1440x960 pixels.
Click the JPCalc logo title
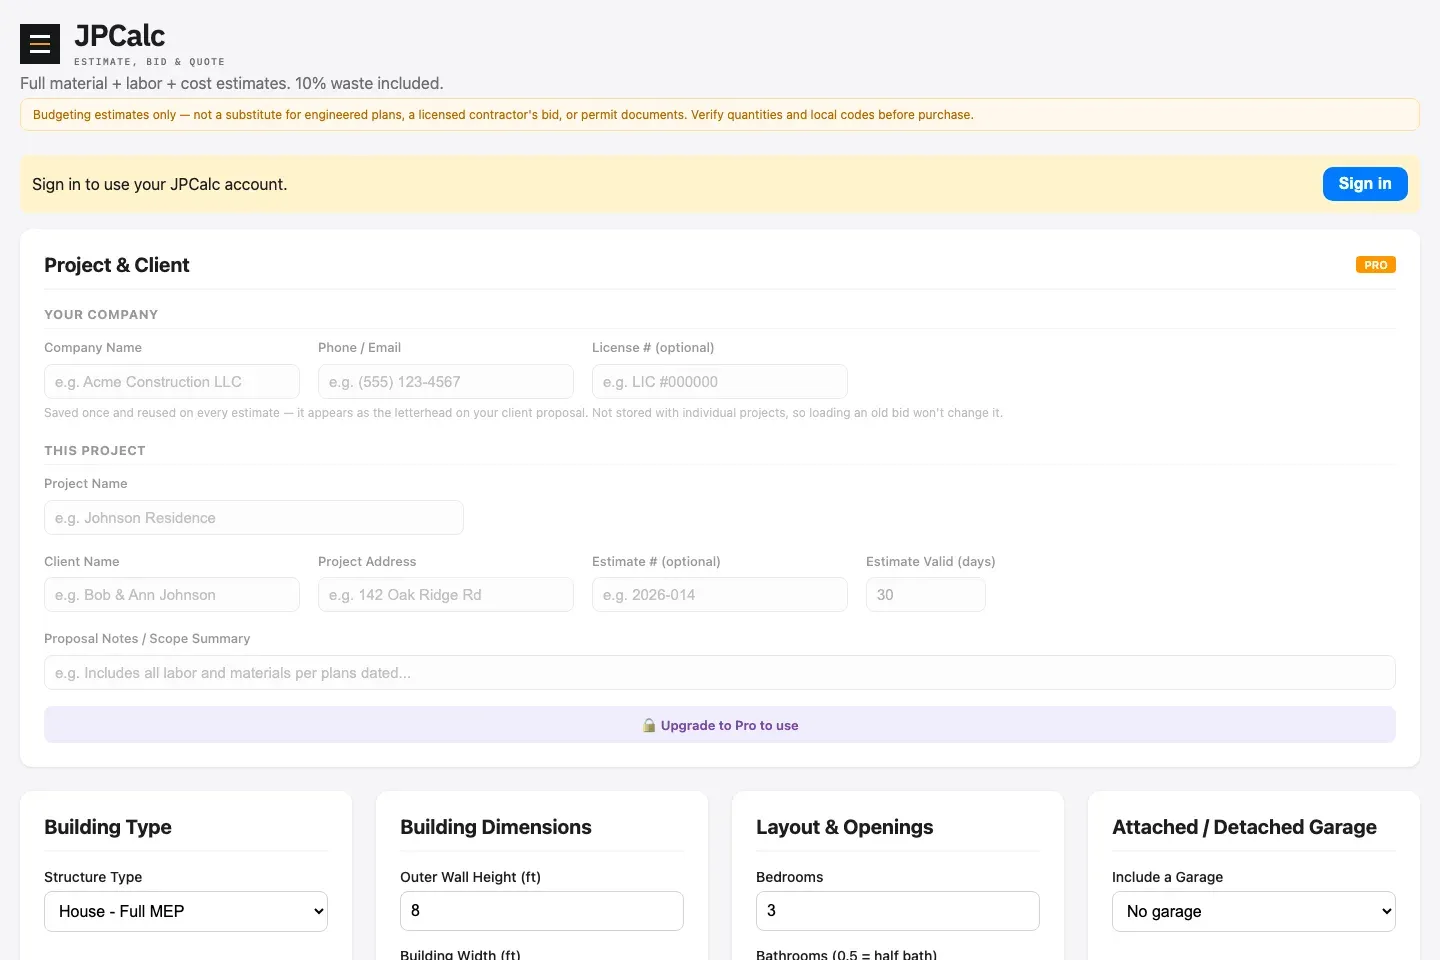pos(120,36)
